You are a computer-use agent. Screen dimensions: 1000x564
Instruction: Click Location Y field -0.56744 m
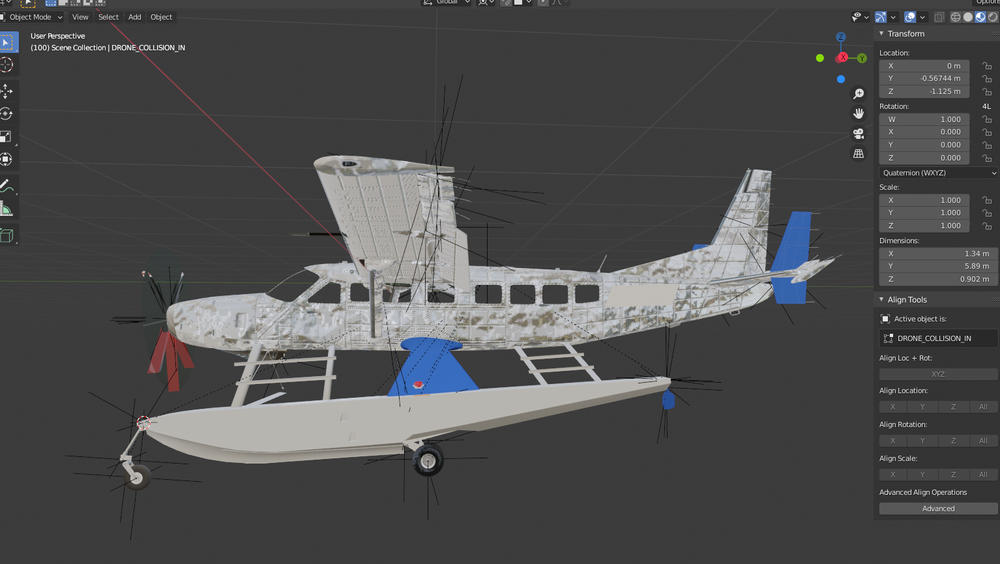(x=924, y=78)
